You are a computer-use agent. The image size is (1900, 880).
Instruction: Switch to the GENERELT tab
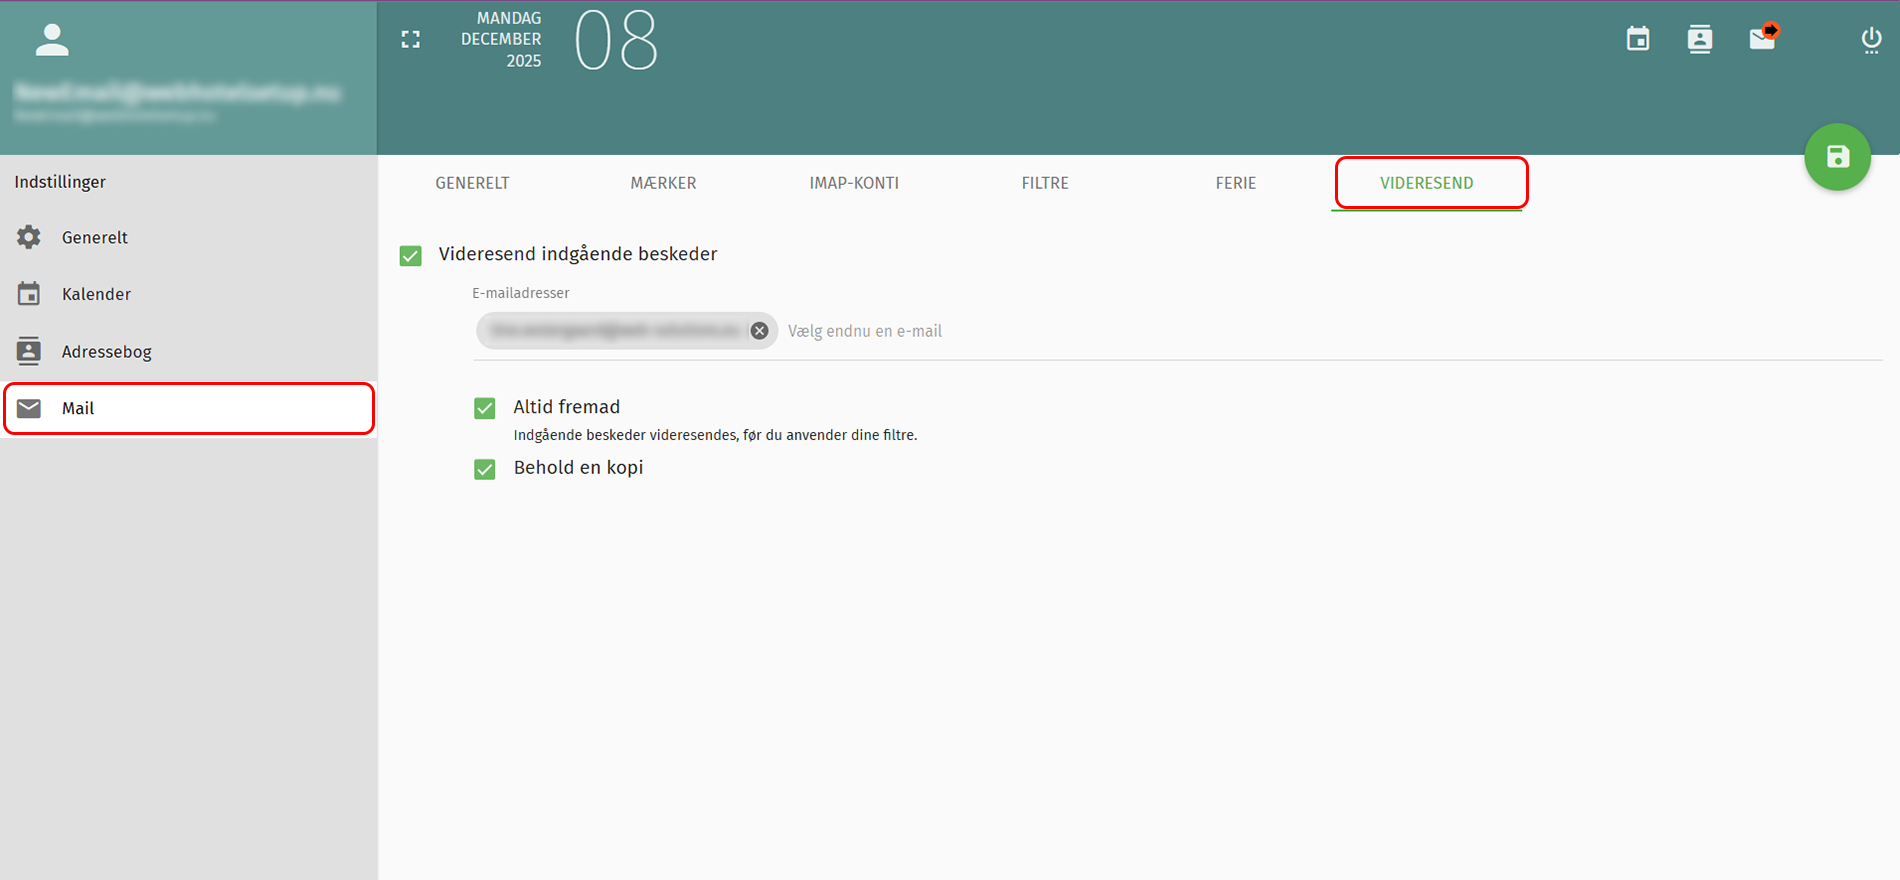472,183
